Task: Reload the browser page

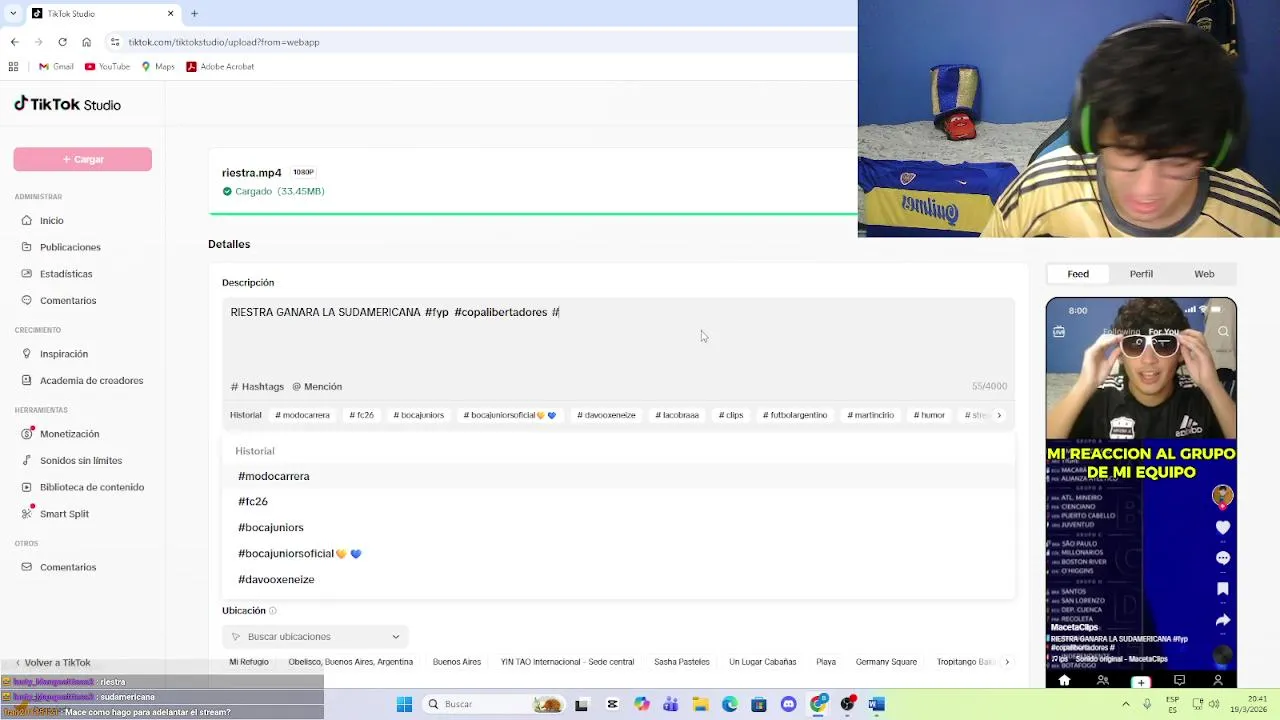Action: [62, 42]
